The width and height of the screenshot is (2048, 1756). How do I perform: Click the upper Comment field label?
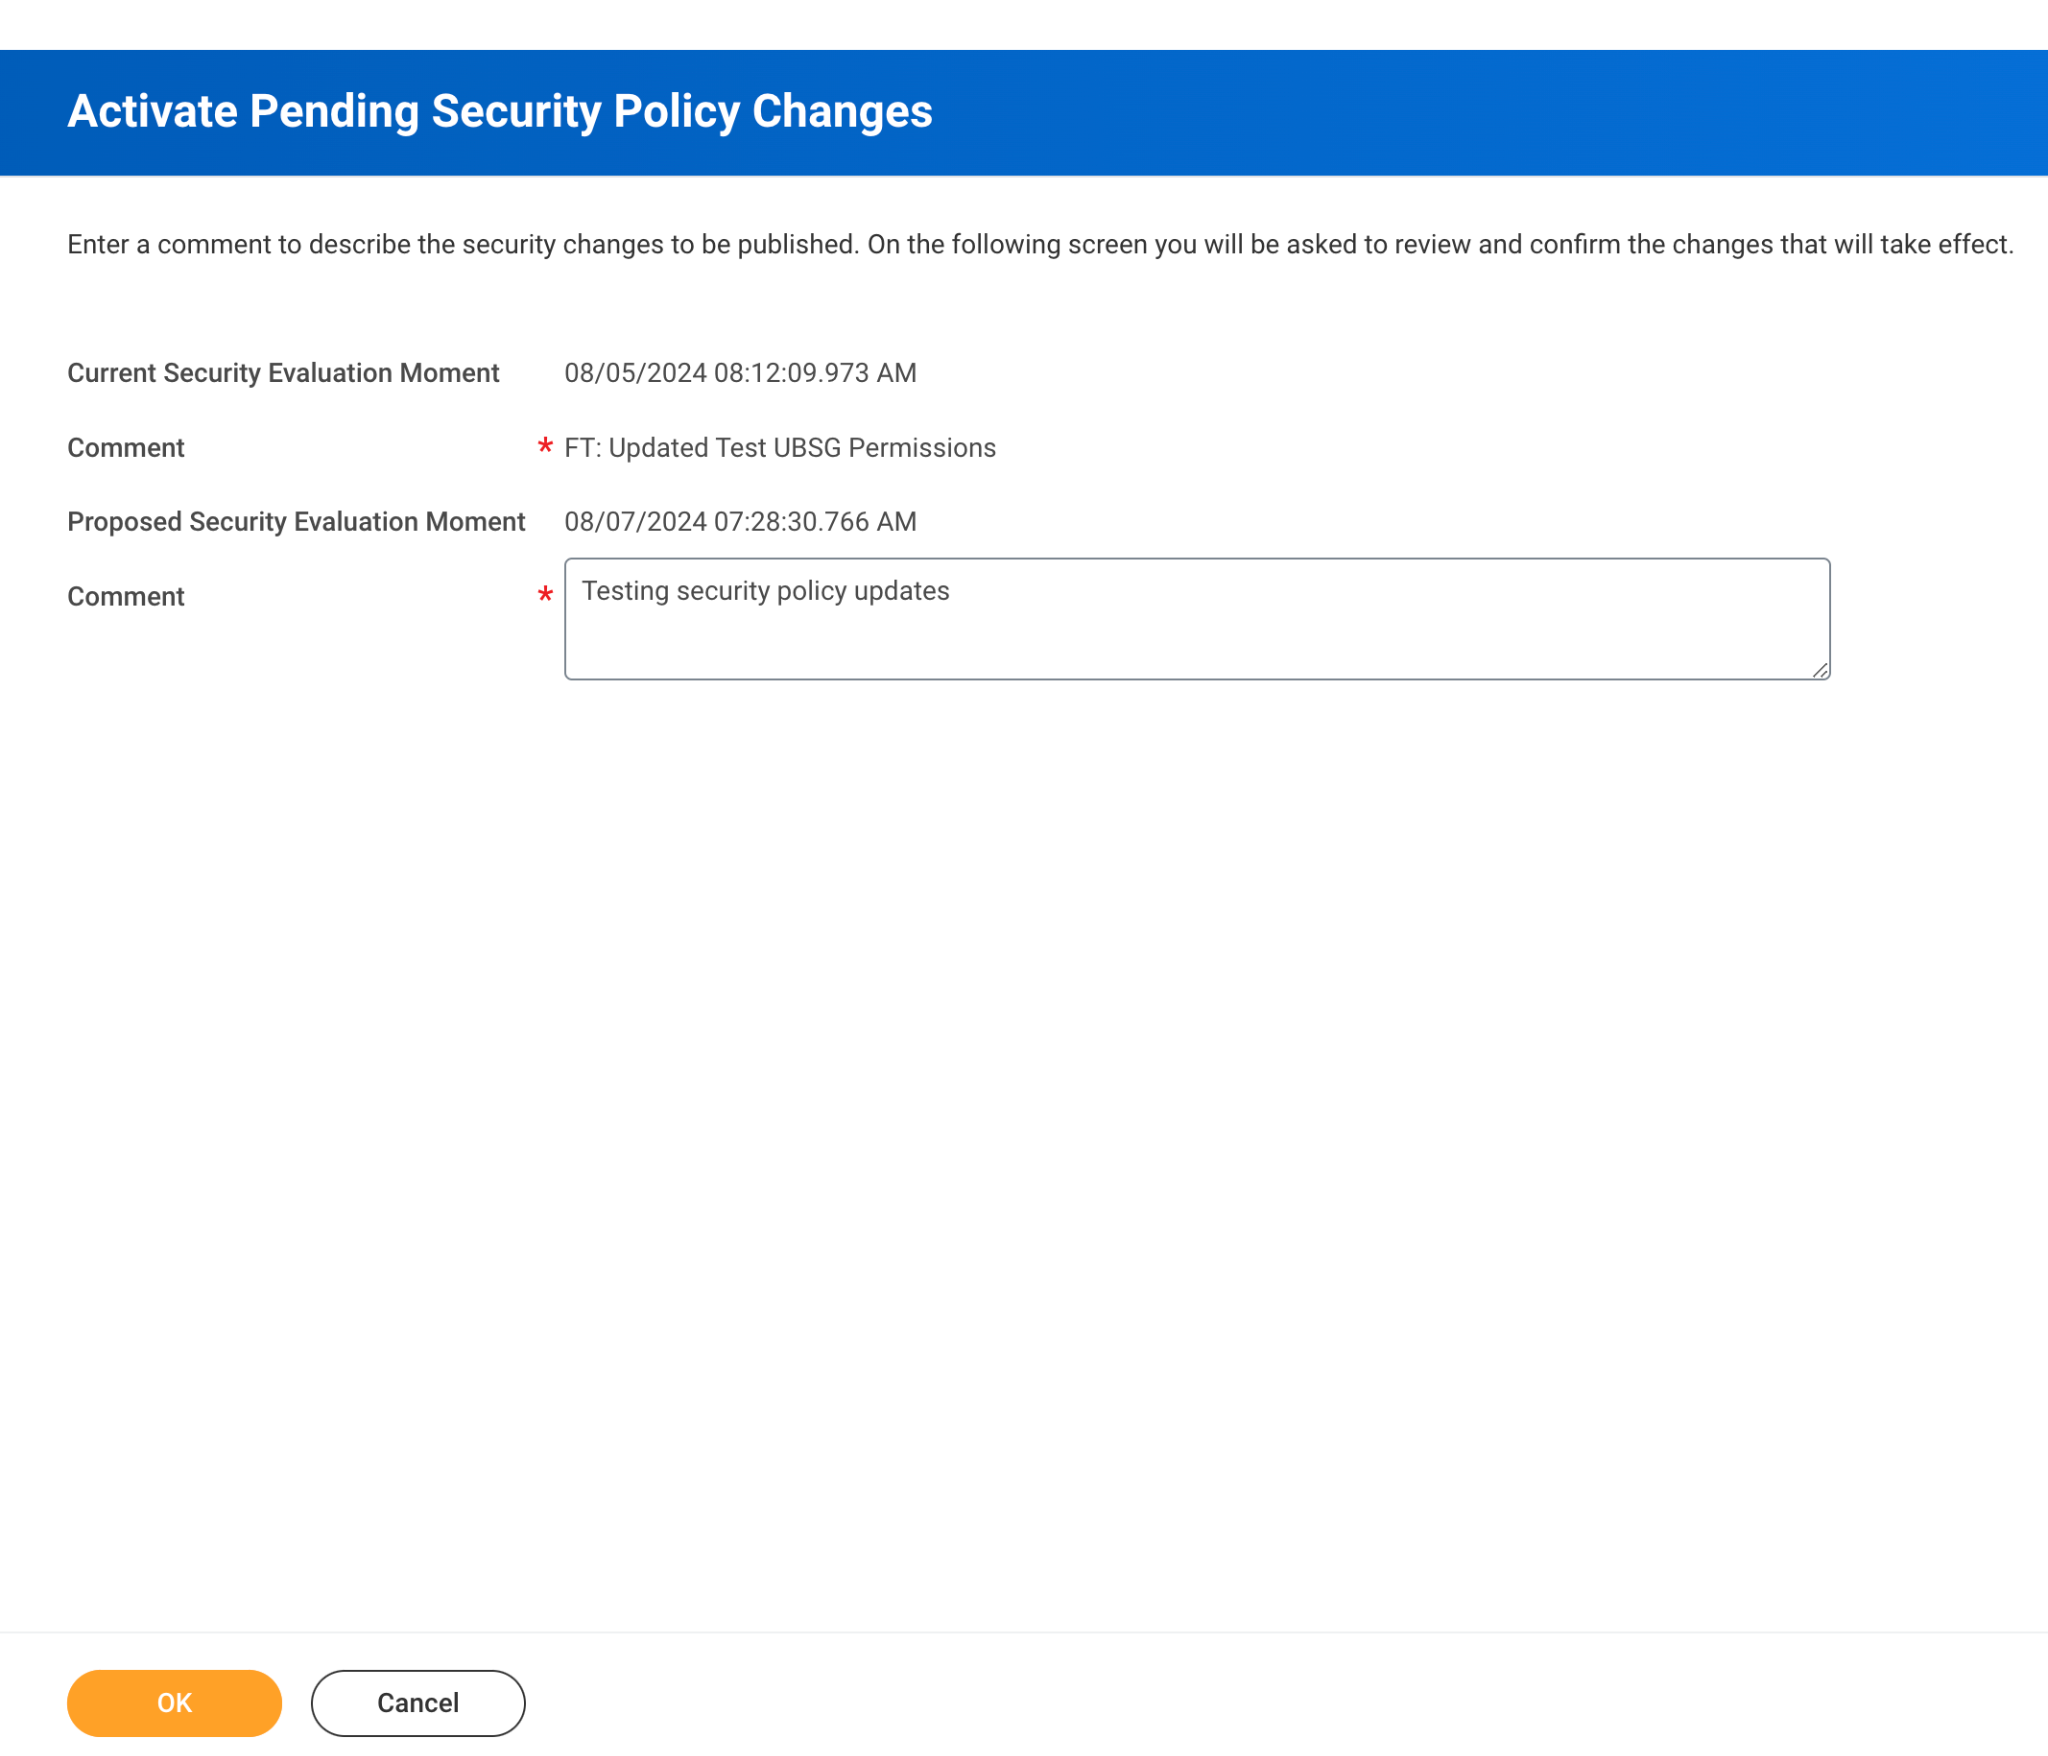[x=126, y=448]
